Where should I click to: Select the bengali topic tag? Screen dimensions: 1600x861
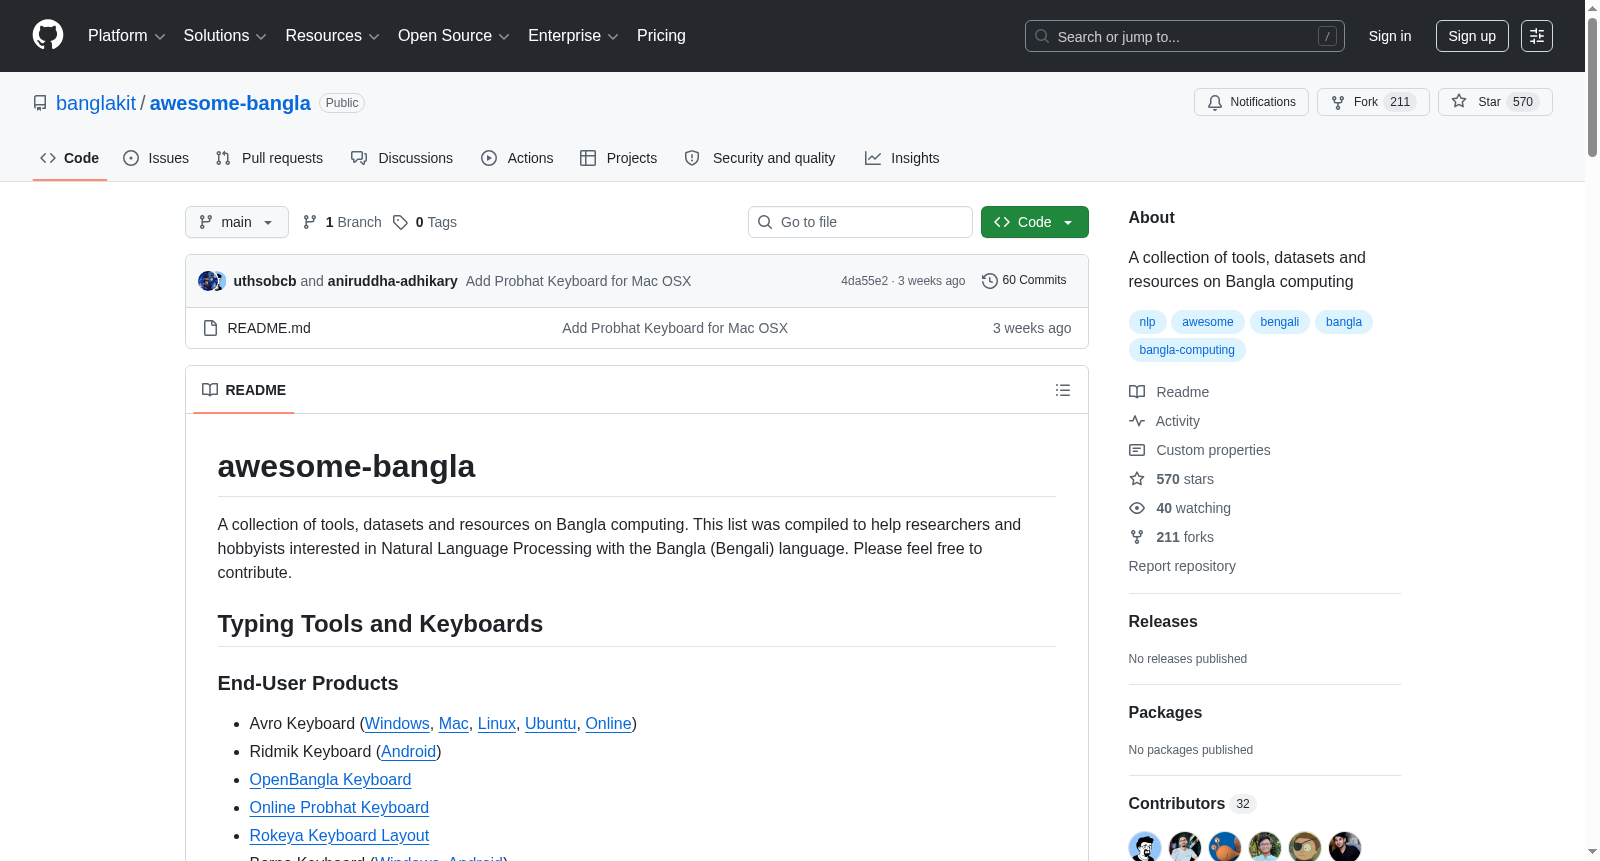pyautogui.click(x=1279, y=322)
